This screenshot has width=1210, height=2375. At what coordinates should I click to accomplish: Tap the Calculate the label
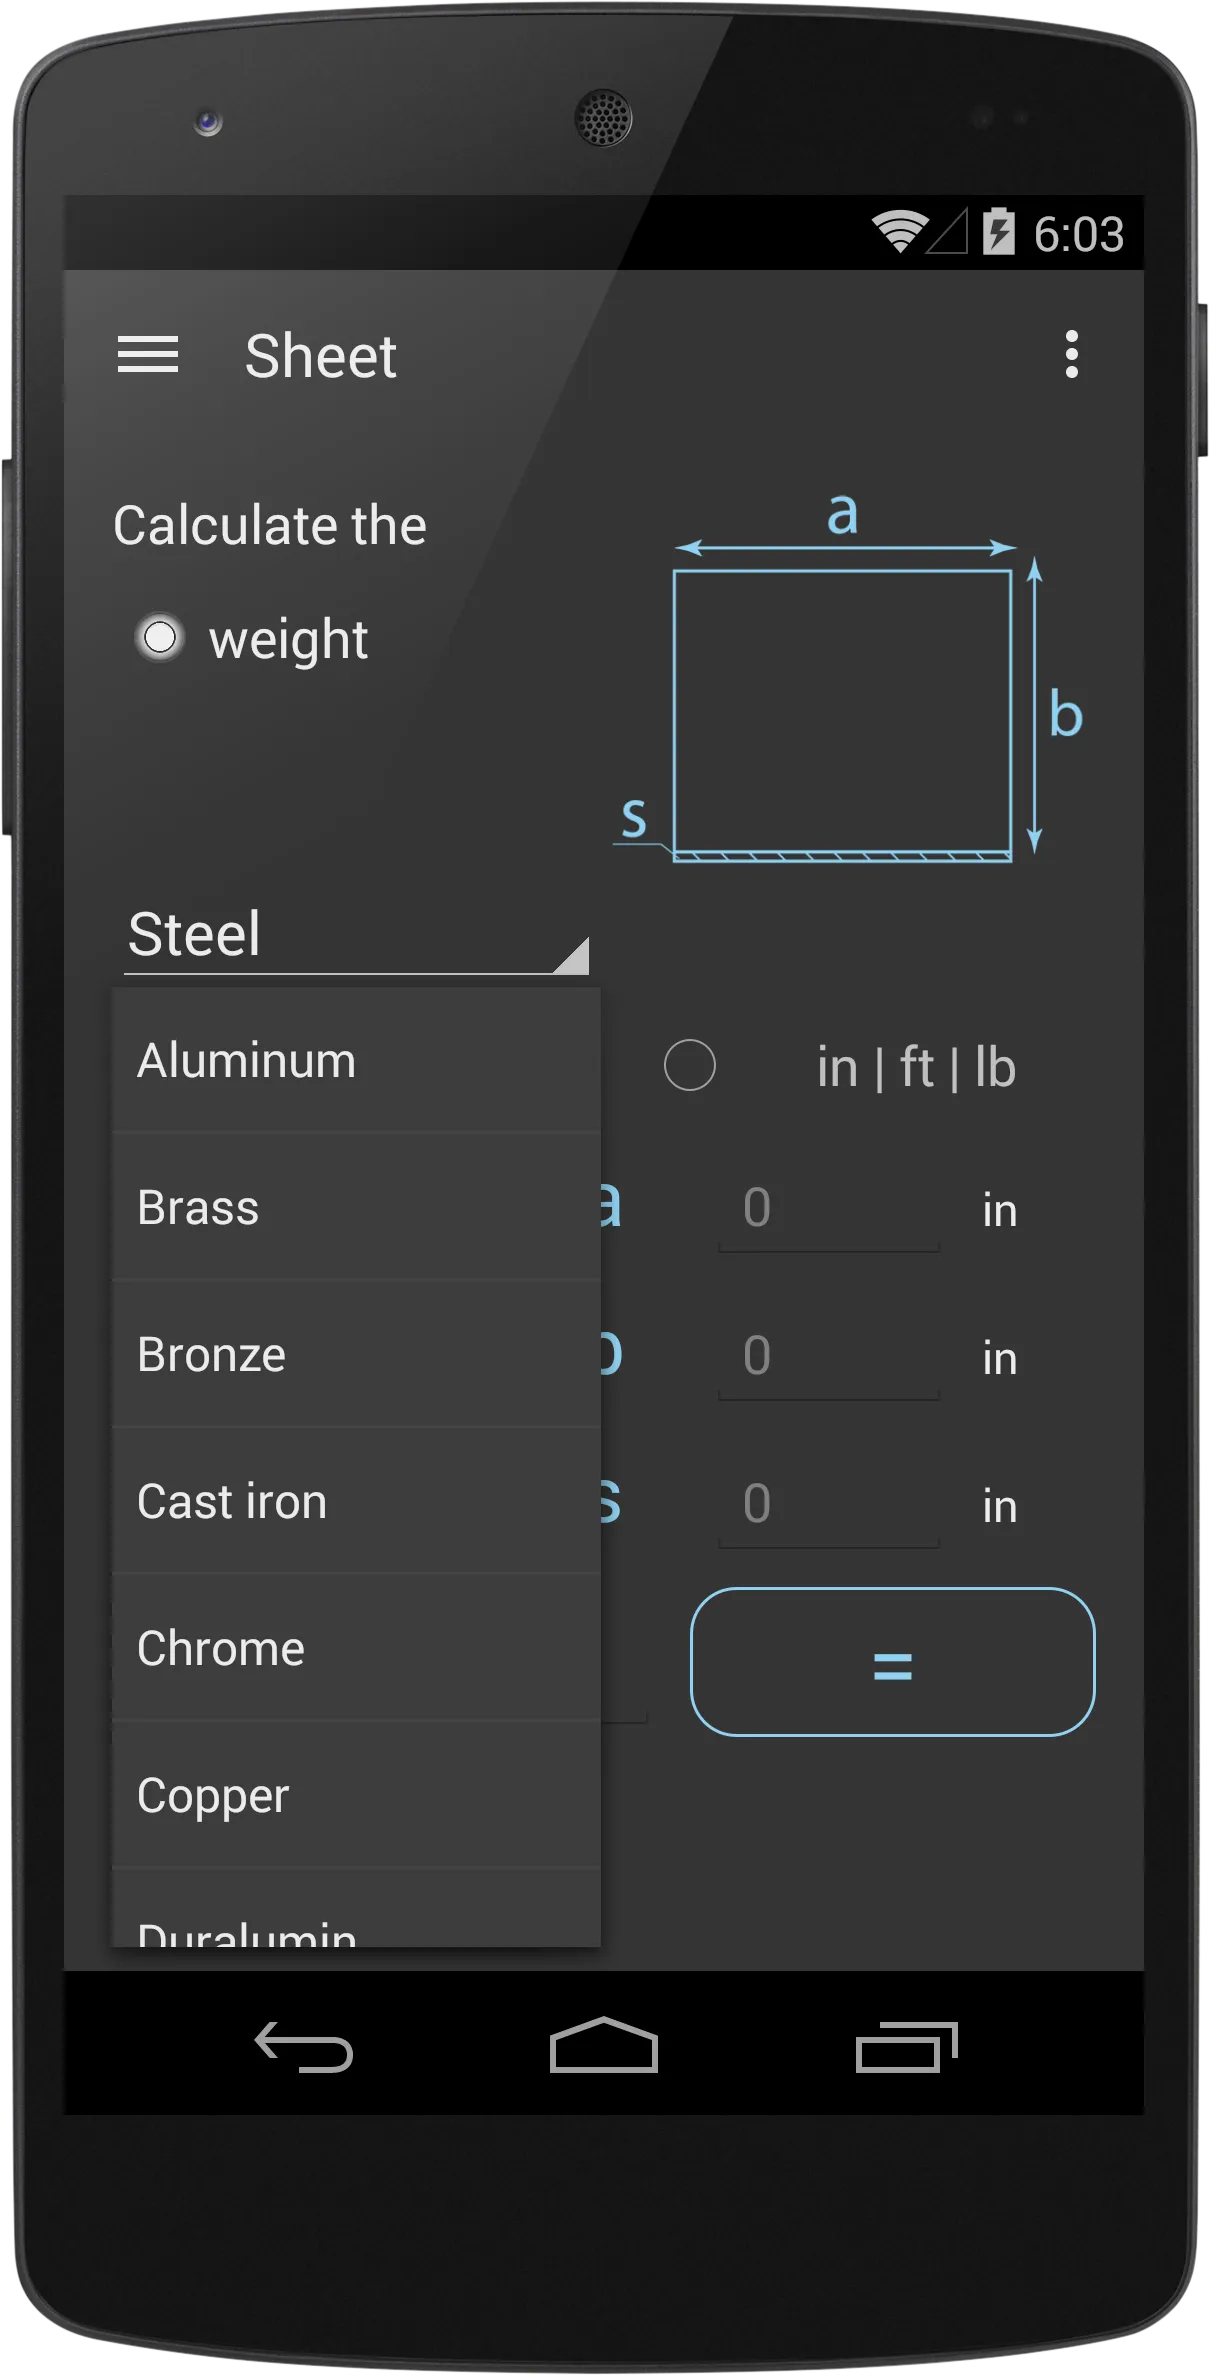[270, 525]
